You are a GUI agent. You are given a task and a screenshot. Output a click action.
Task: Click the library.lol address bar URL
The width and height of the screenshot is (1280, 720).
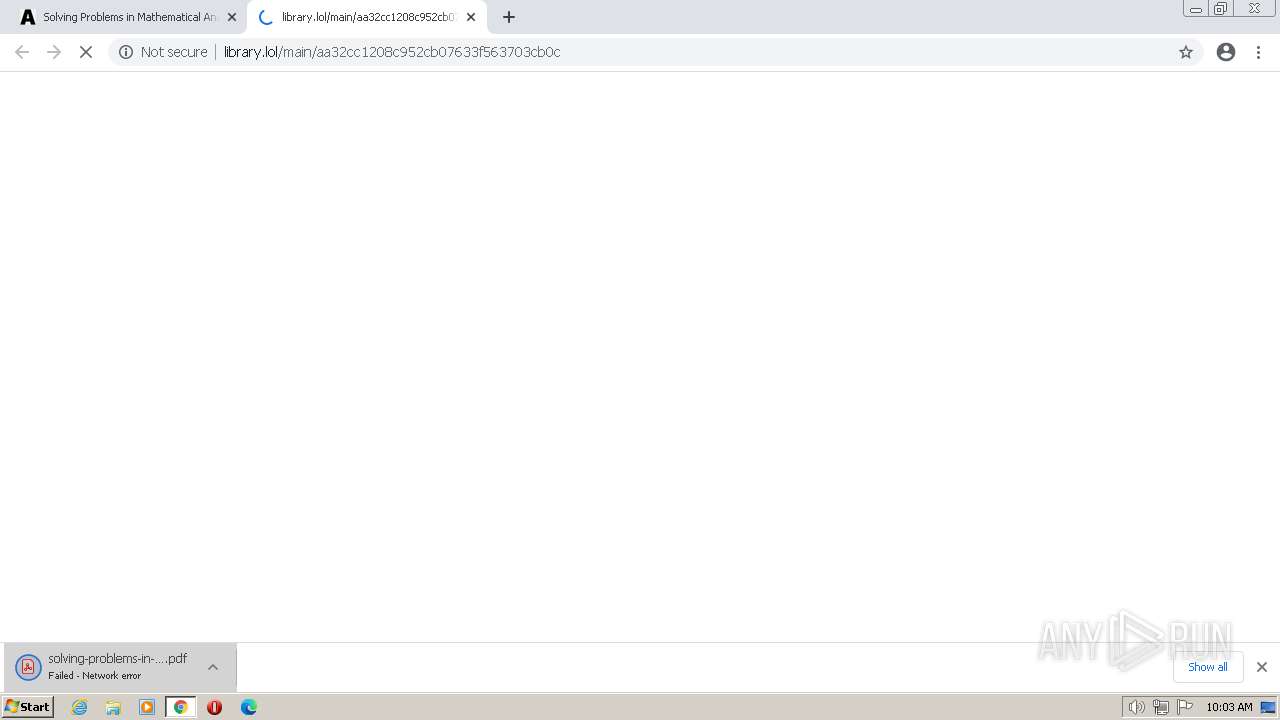tap(392, 52)
